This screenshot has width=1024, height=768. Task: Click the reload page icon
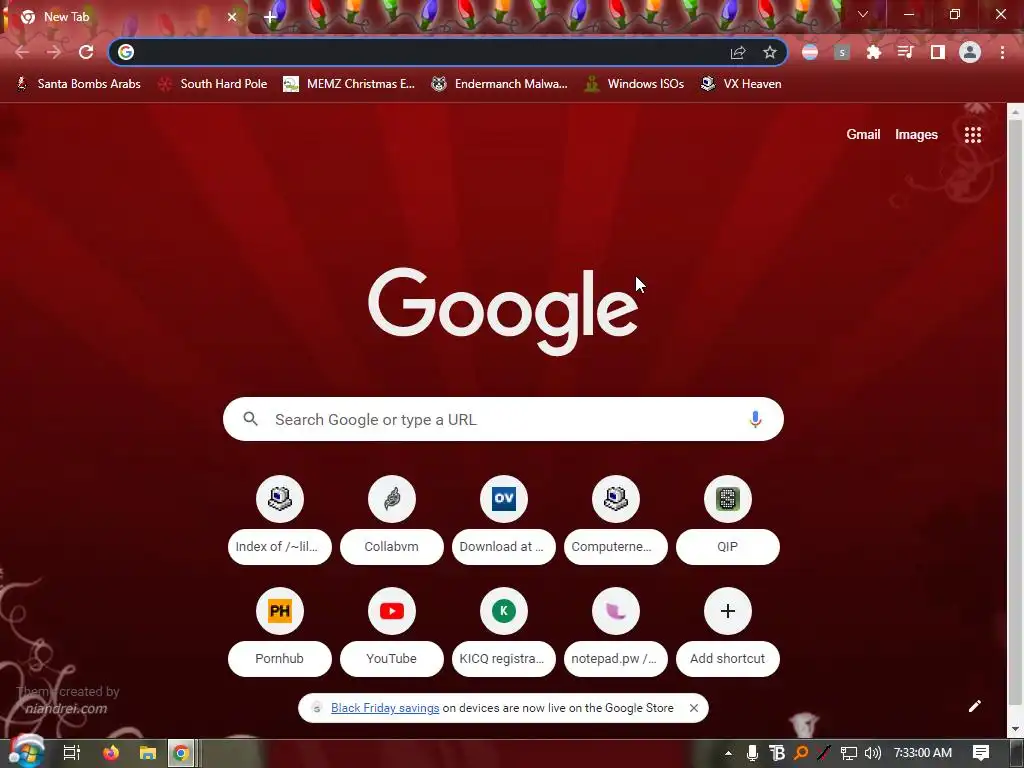coord(86,52)
